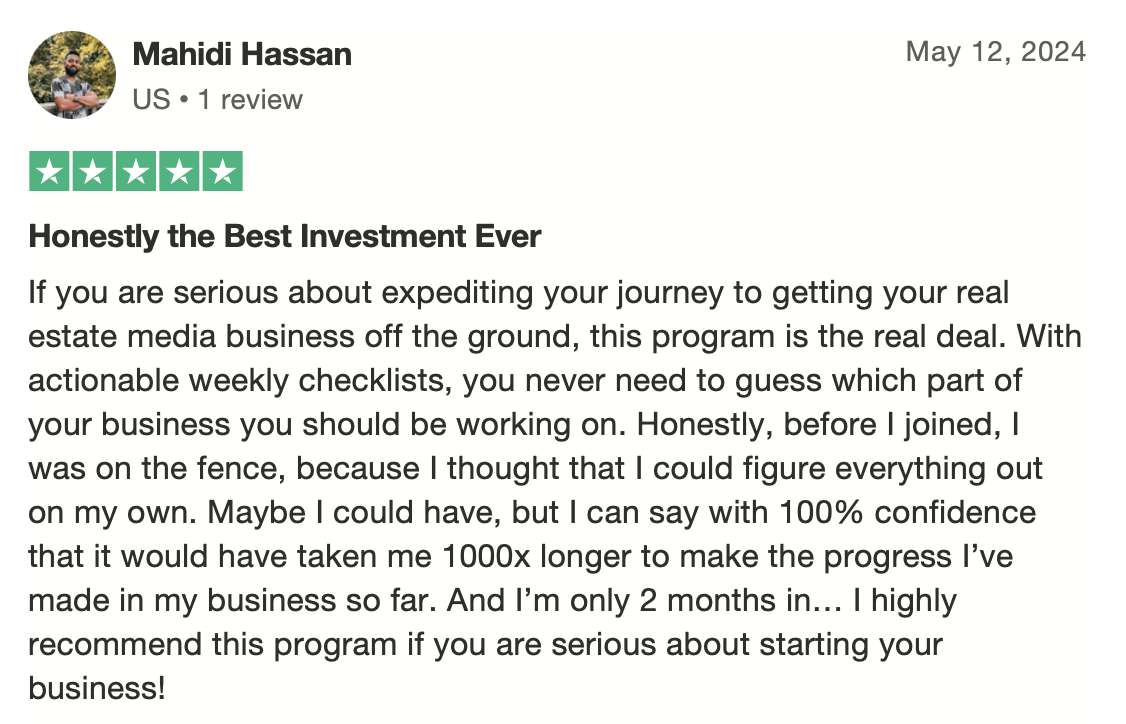Open the reviewer's '1 review' count
This screenshot has height=724, width=1126.
251,100
